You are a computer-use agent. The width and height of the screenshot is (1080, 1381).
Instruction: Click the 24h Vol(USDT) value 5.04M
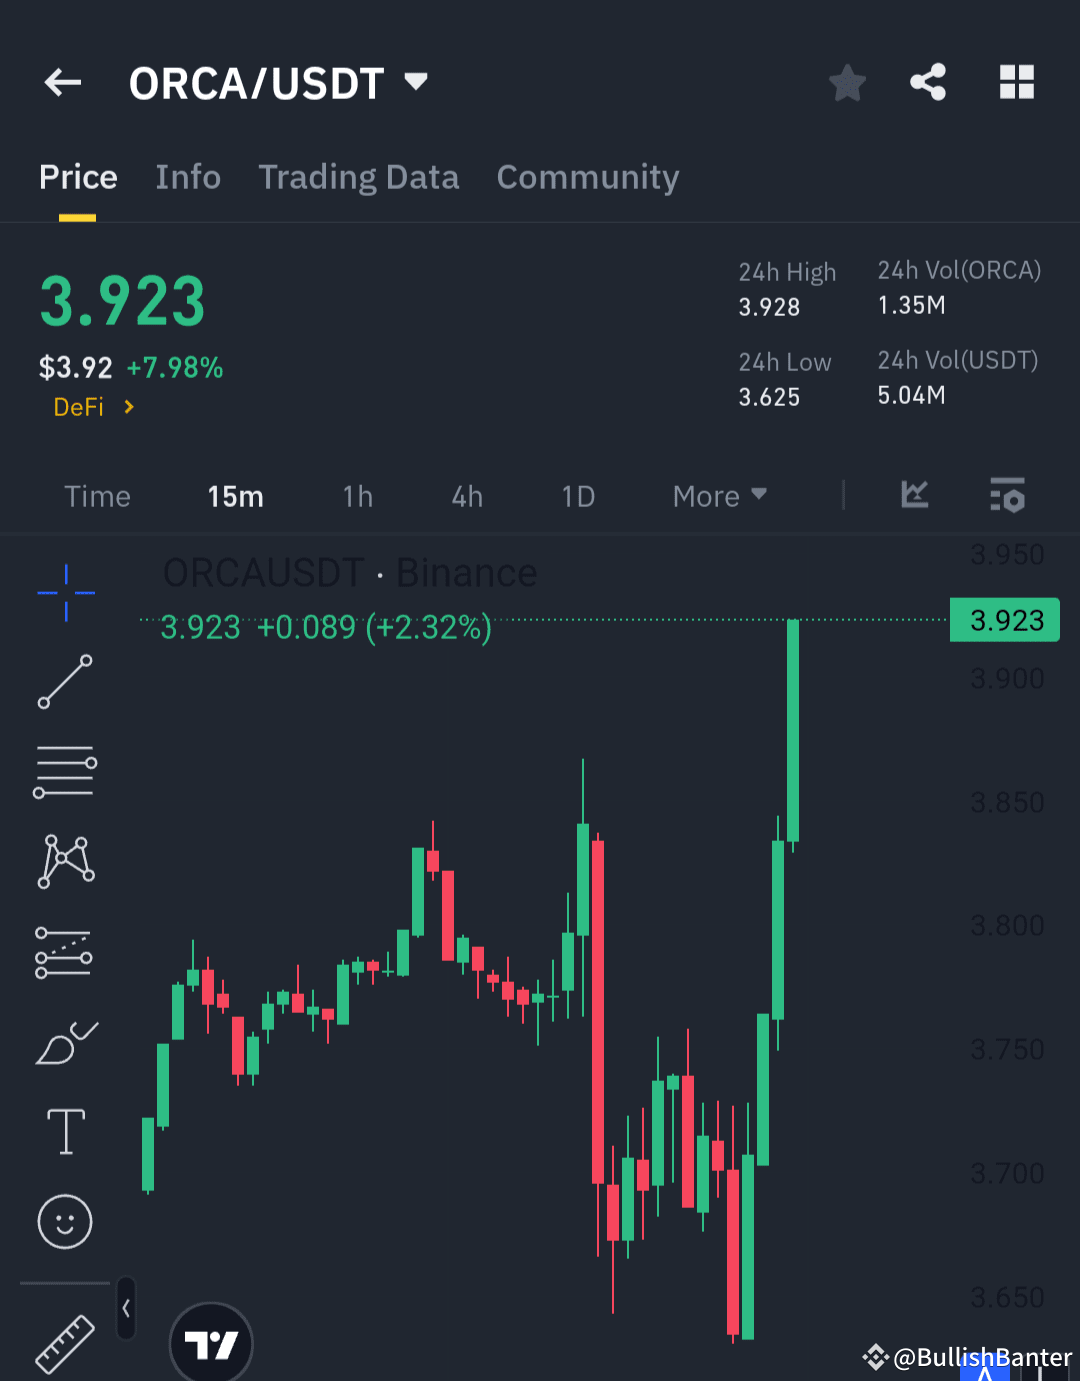(911, 395)
